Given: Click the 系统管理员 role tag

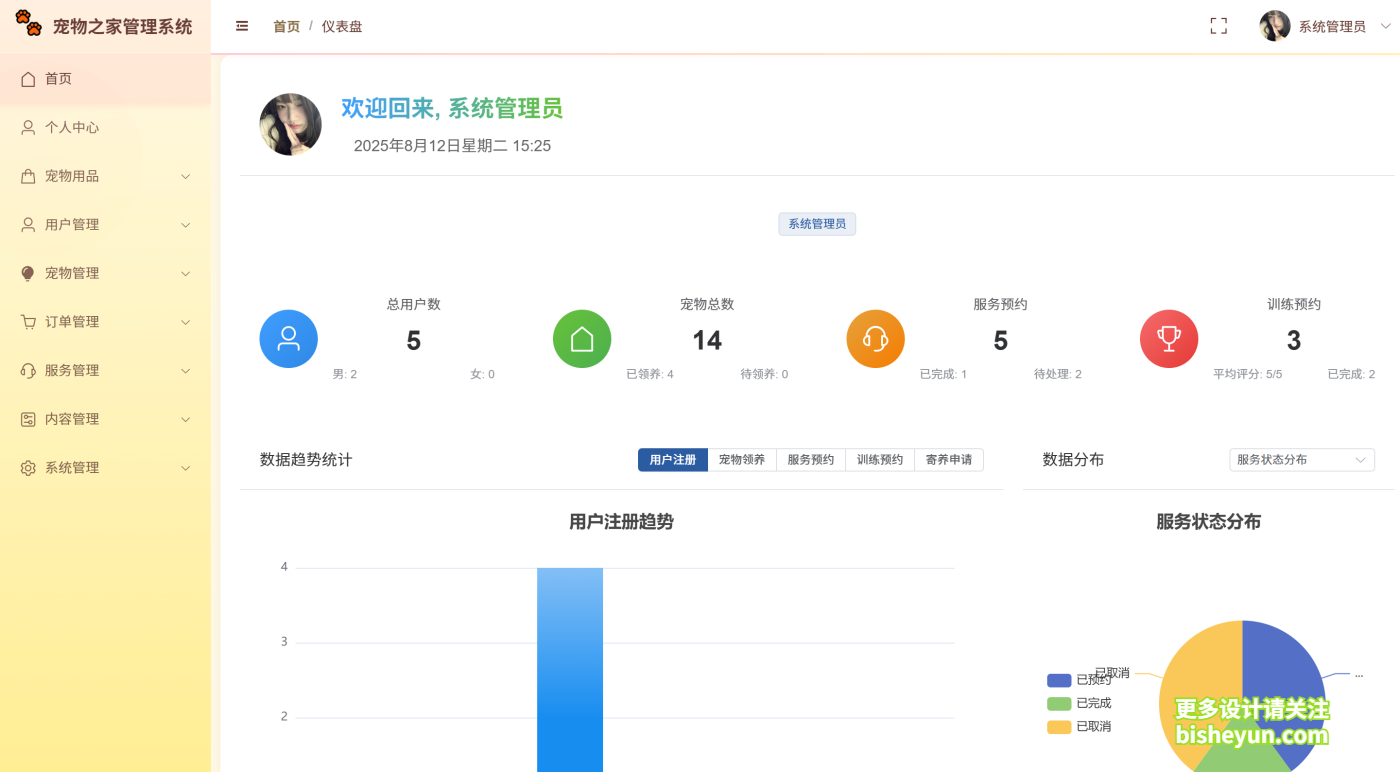Looking at the screenshot, I should point(817,224).
